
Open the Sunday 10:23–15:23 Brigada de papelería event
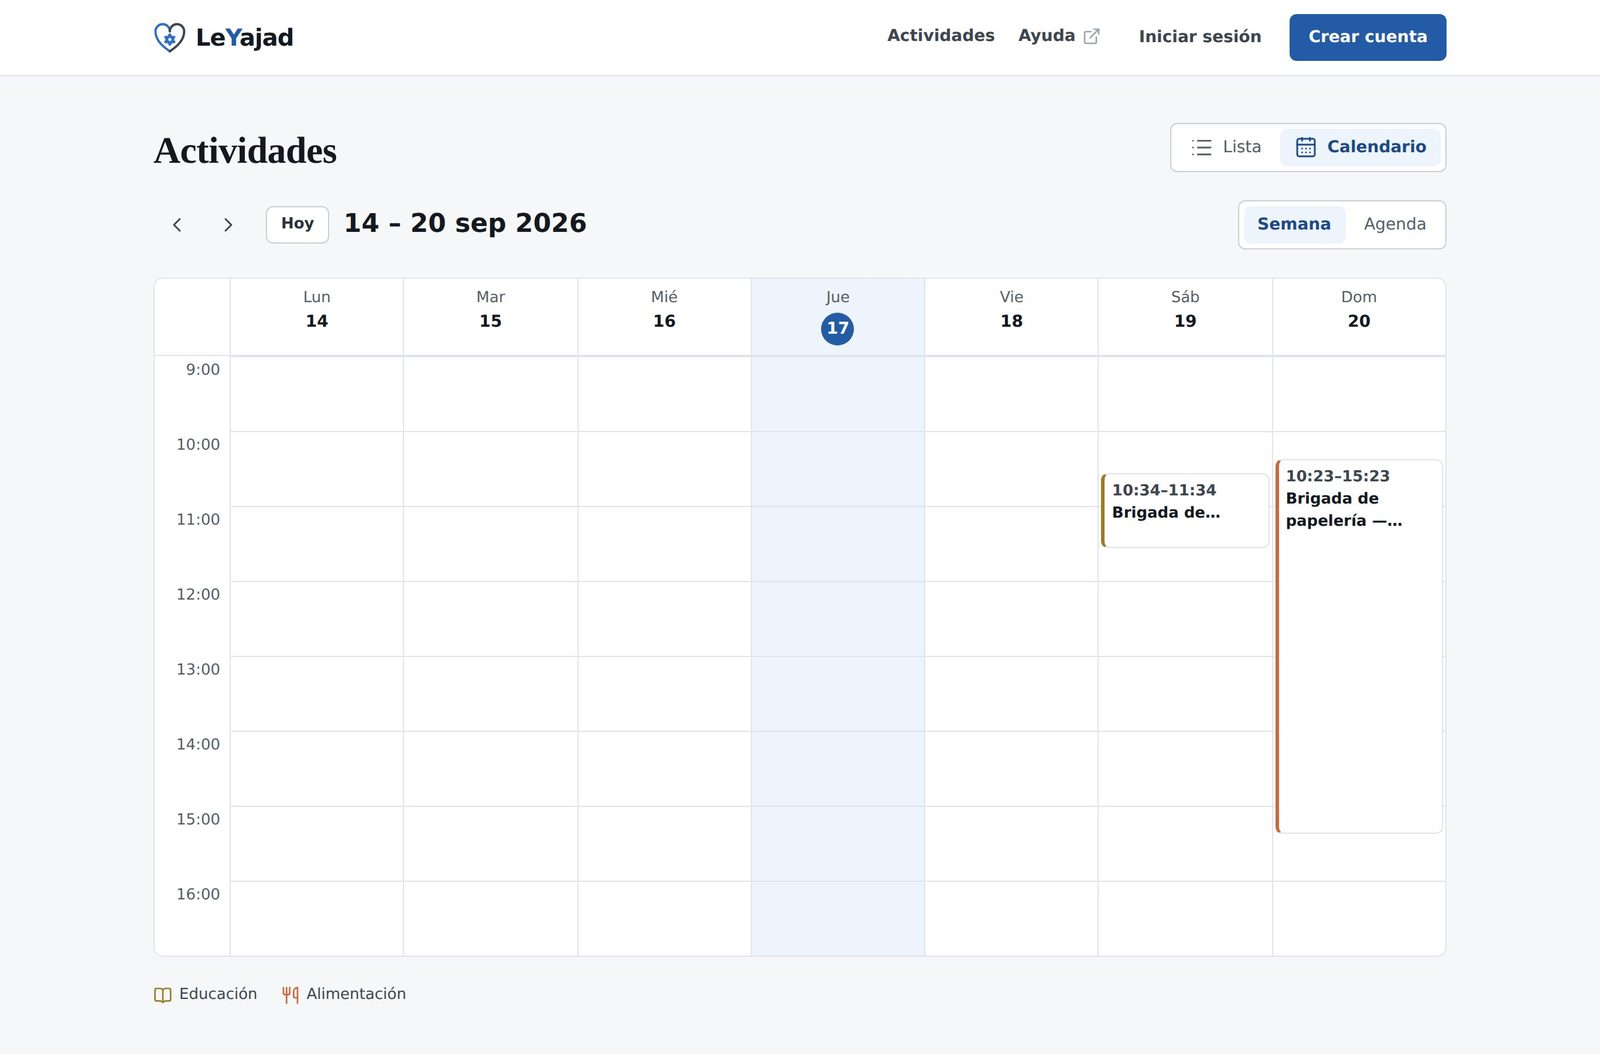(1358, 646)
